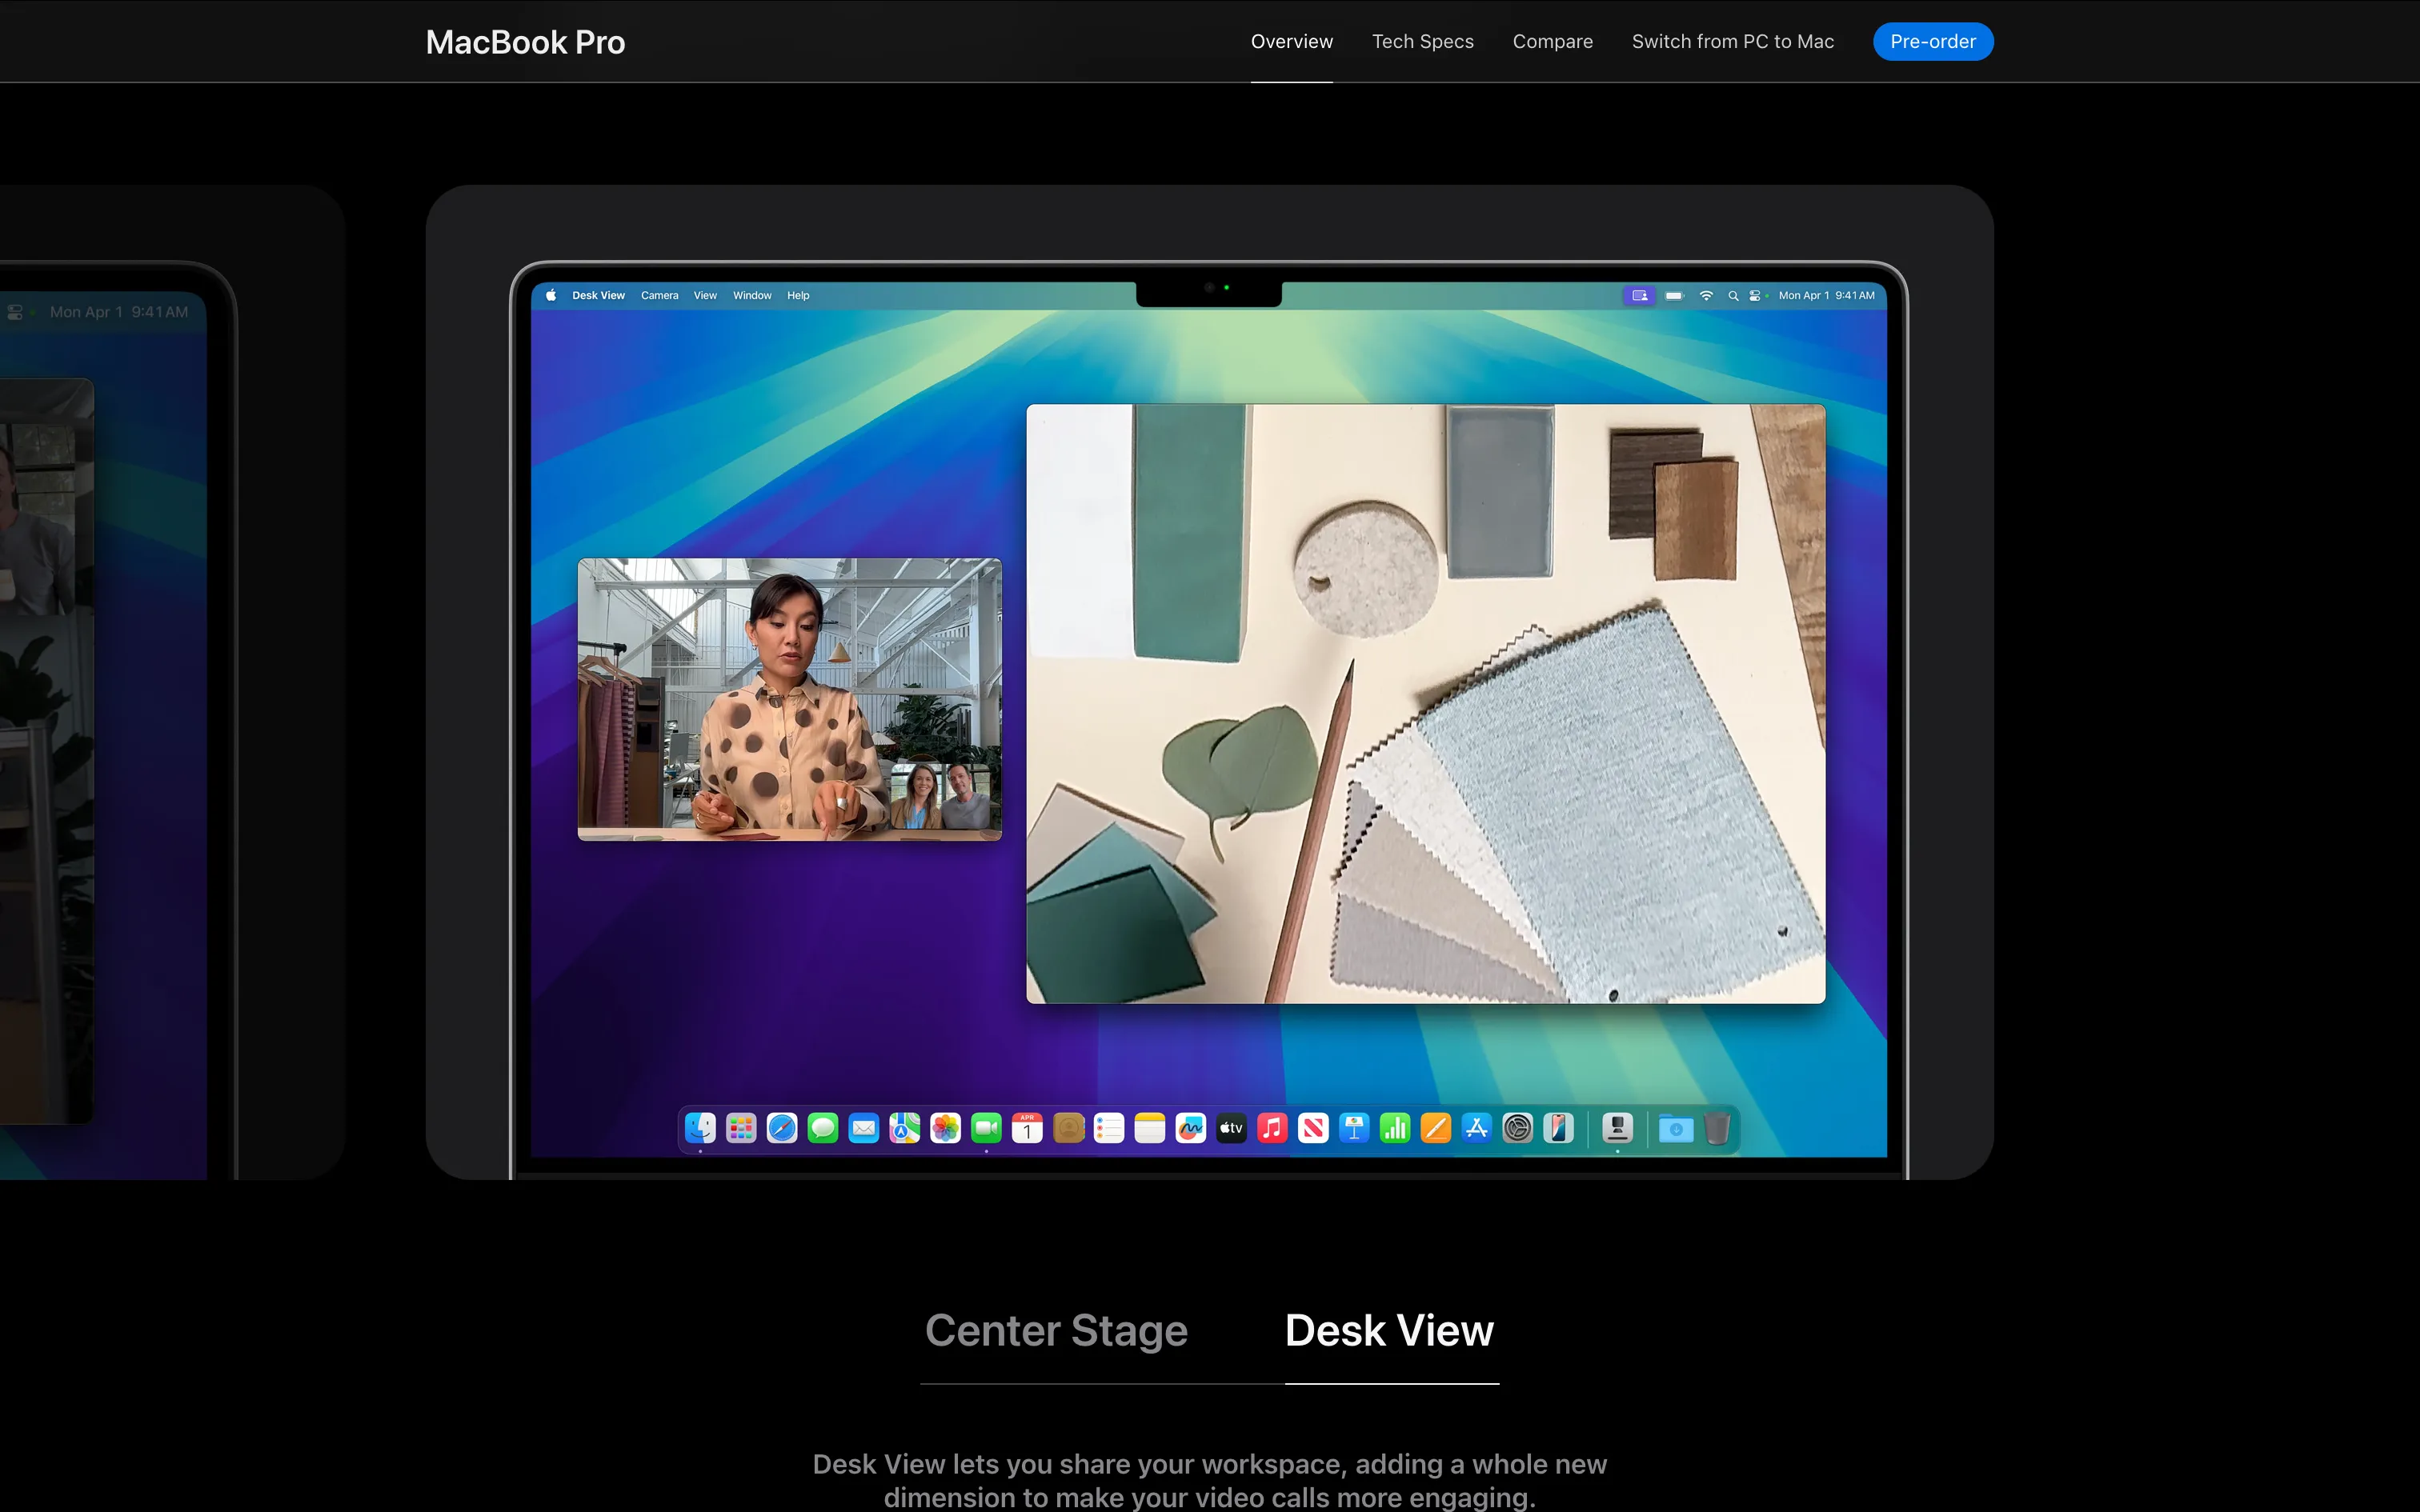Open the Camera menu in Desk View
This screenshot has width=2420, height=1512.
tap(659, 295)
